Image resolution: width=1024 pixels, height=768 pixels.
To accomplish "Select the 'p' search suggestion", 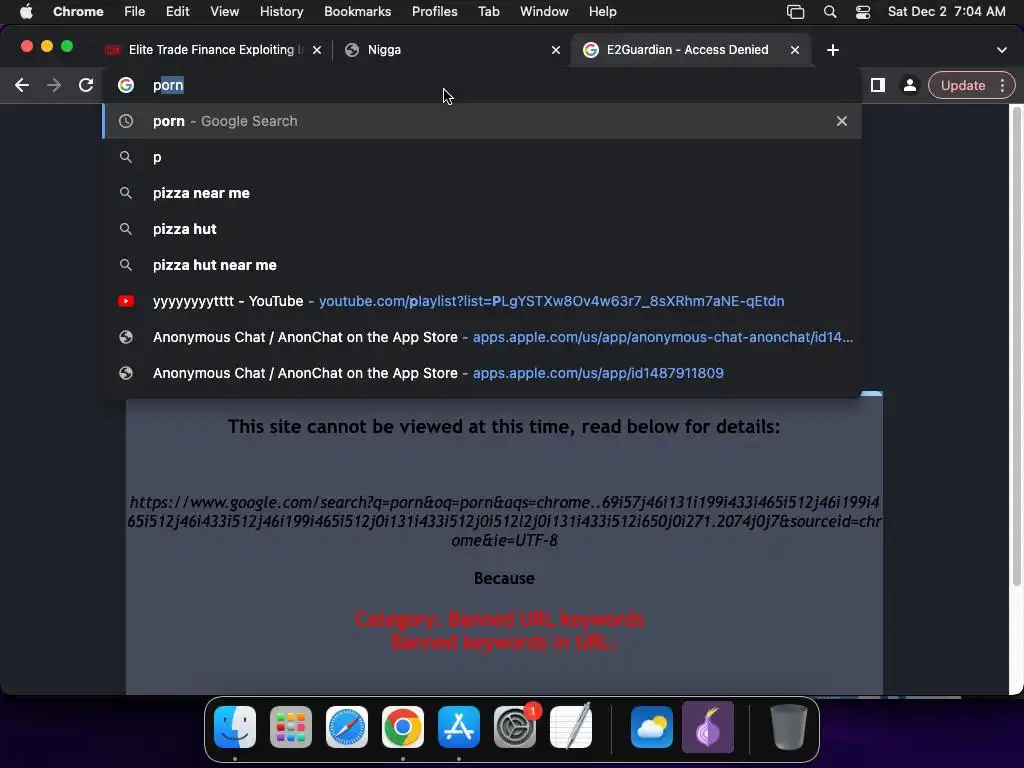I will 482,157.
